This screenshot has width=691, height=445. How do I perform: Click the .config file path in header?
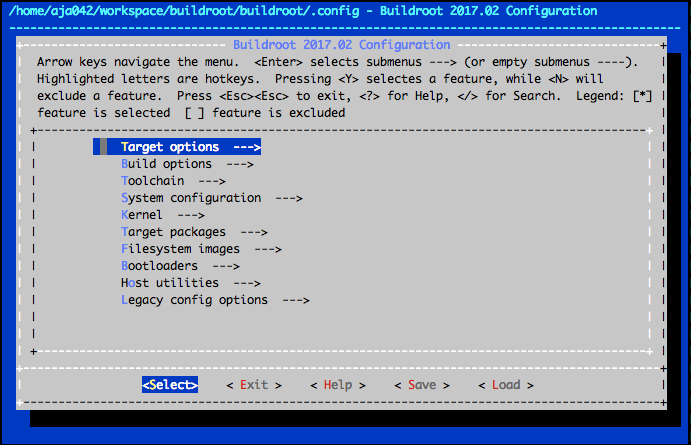(x=184, y=11)
